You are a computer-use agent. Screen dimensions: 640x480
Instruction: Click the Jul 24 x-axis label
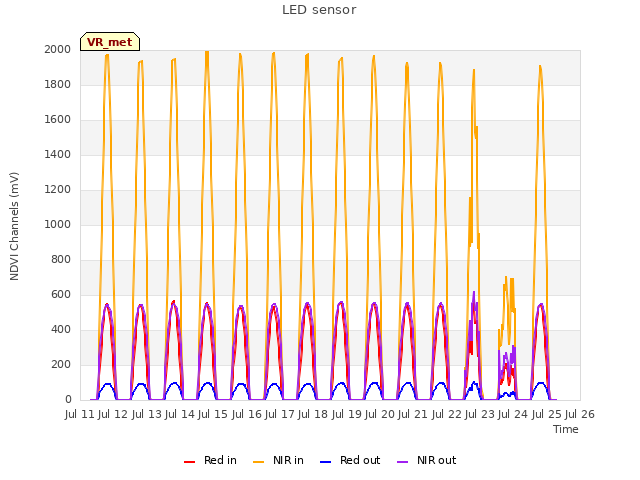point(514,414)
